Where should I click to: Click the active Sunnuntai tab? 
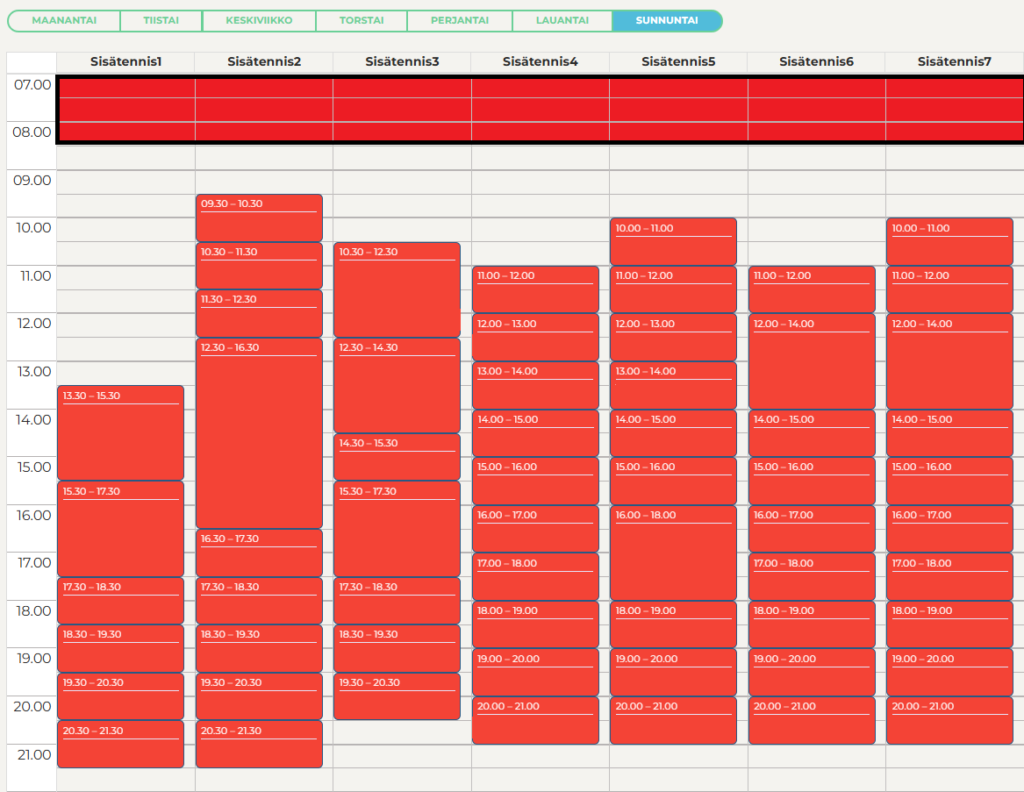(x=667, y=20)
